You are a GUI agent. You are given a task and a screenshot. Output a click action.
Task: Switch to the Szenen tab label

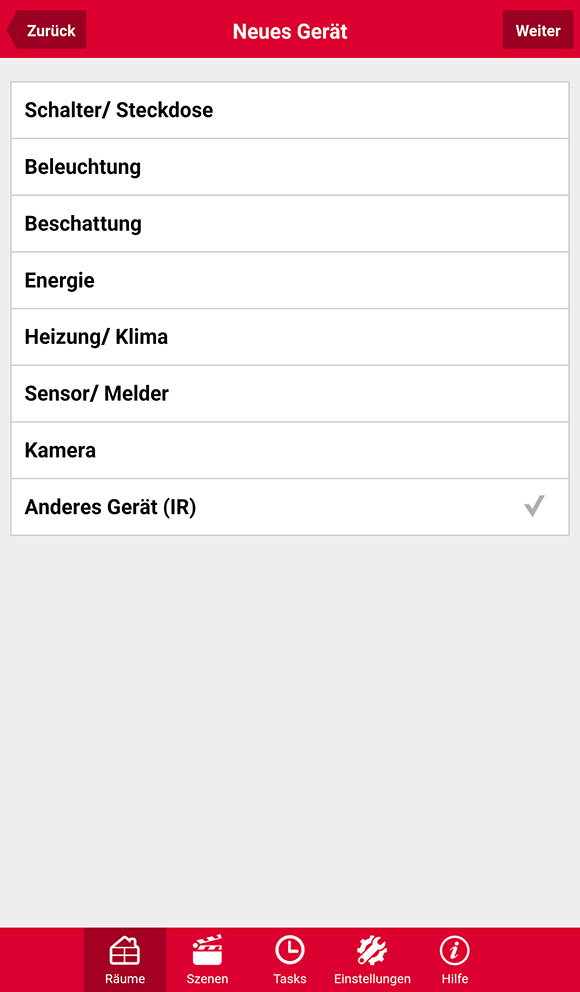[x=207, y=979]
